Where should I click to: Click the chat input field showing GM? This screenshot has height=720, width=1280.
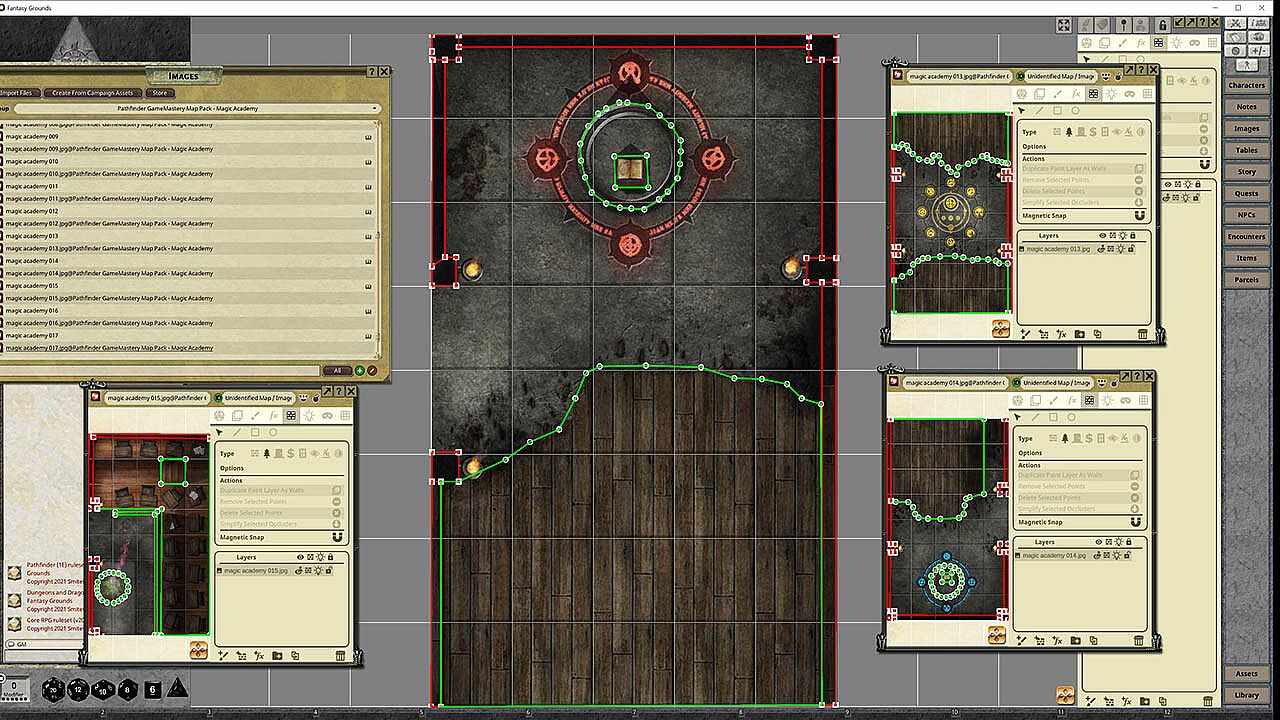[44, 644]
